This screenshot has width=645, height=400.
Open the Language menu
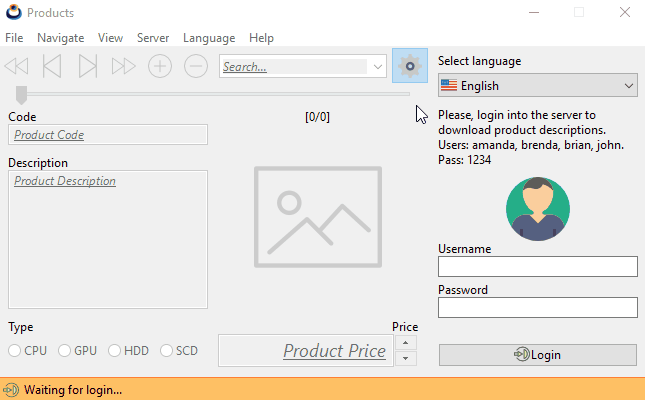click(x=209, y=38)
